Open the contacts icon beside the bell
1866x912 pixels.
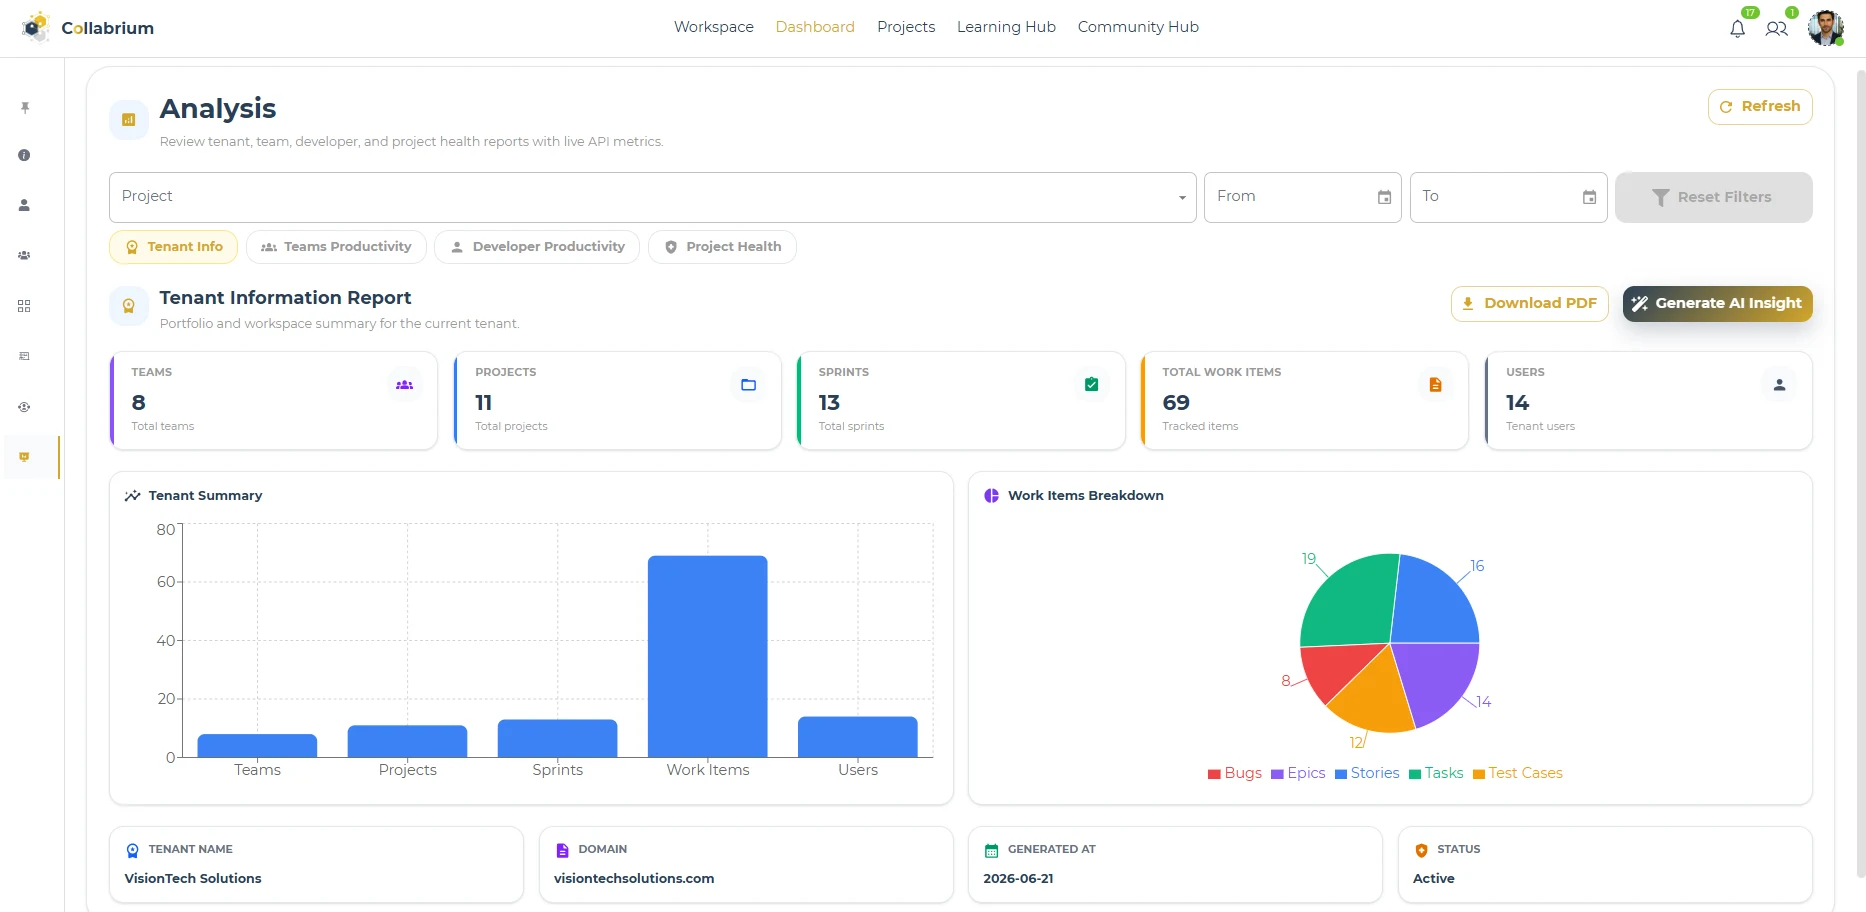pos(1776,29)
